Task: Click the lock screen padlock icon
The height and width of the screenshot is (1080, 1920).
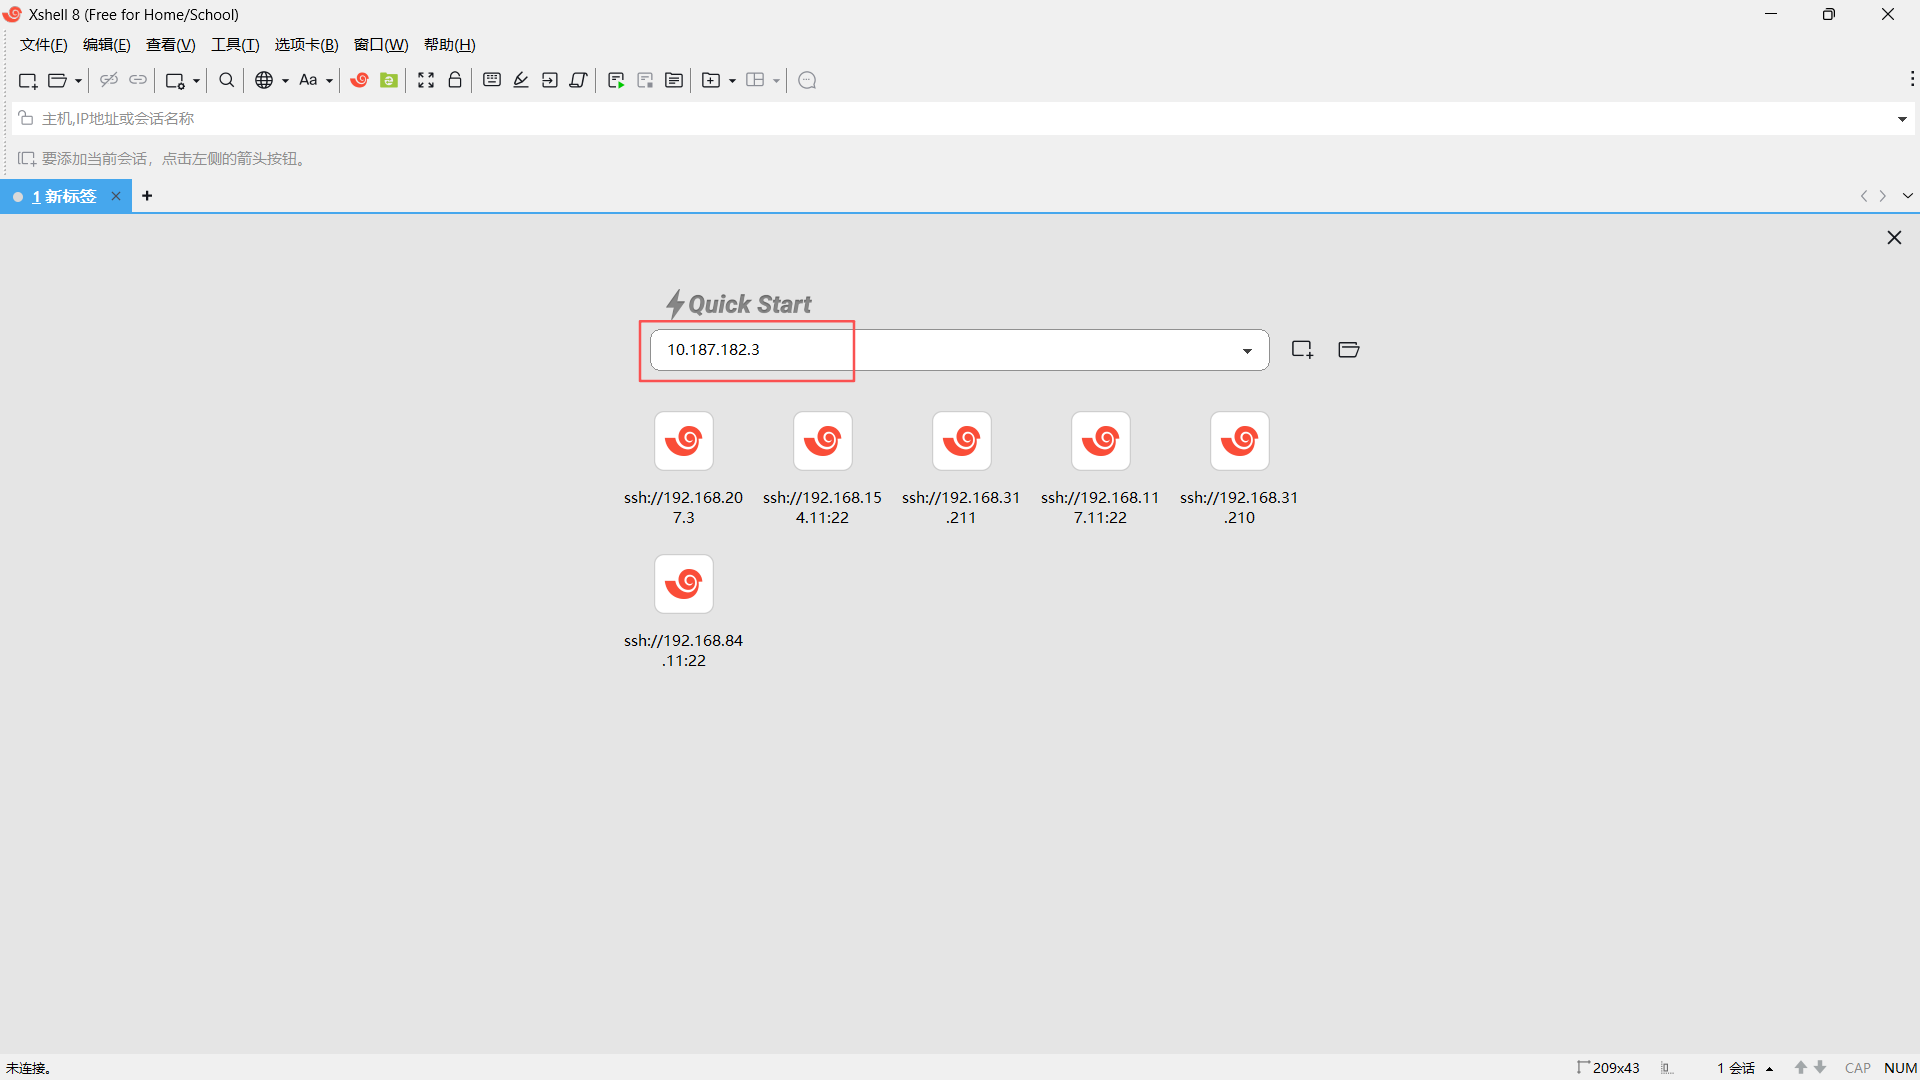Action: pyautogui.click(x=455, y=80)
